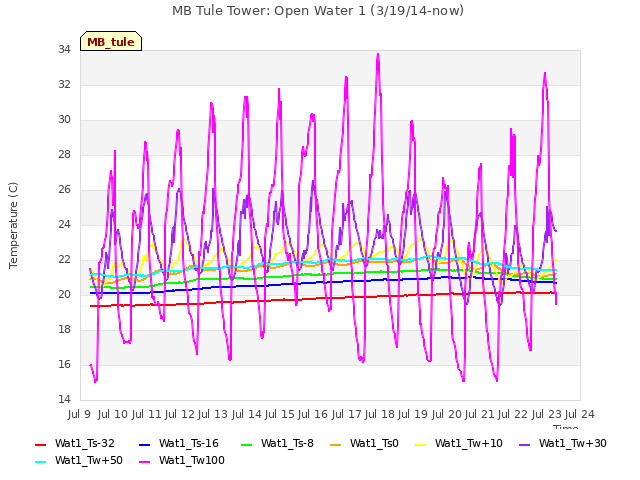
Task: Click the 18 y-axis tick label
Action: tap(64, 330)
